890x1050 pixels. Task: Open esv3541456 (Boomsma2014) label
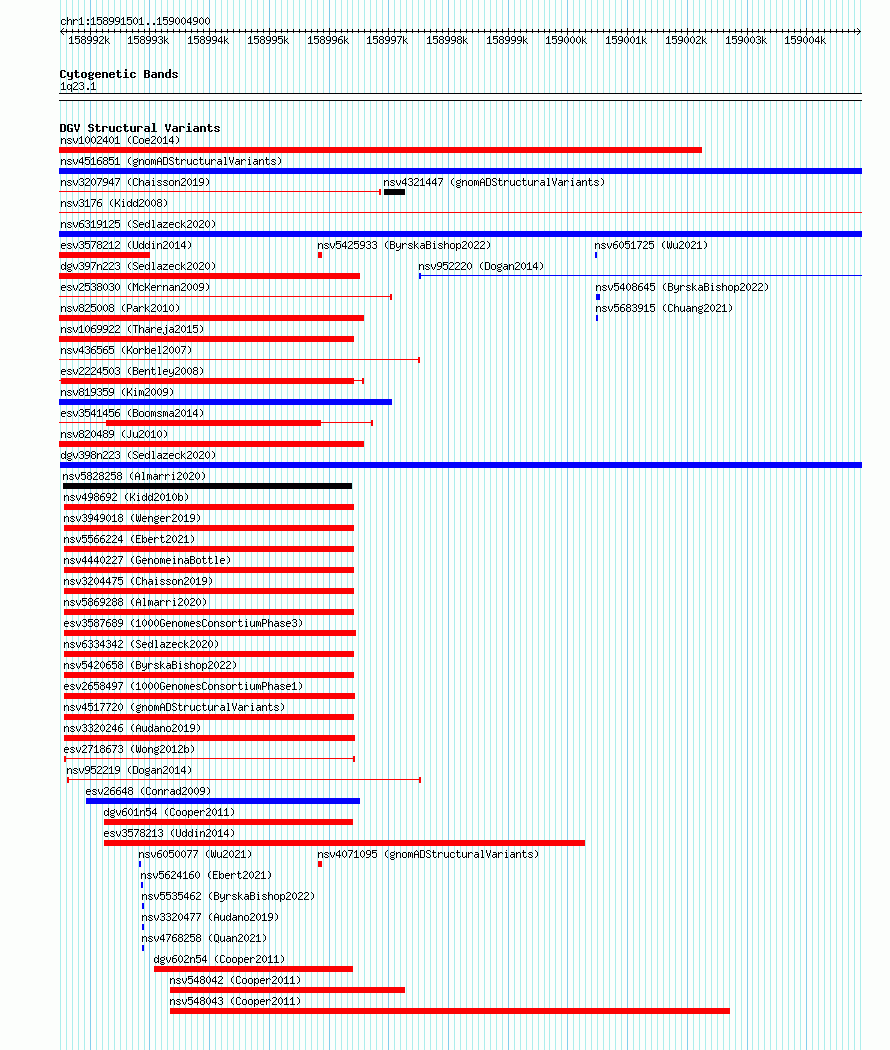(132, 413)
